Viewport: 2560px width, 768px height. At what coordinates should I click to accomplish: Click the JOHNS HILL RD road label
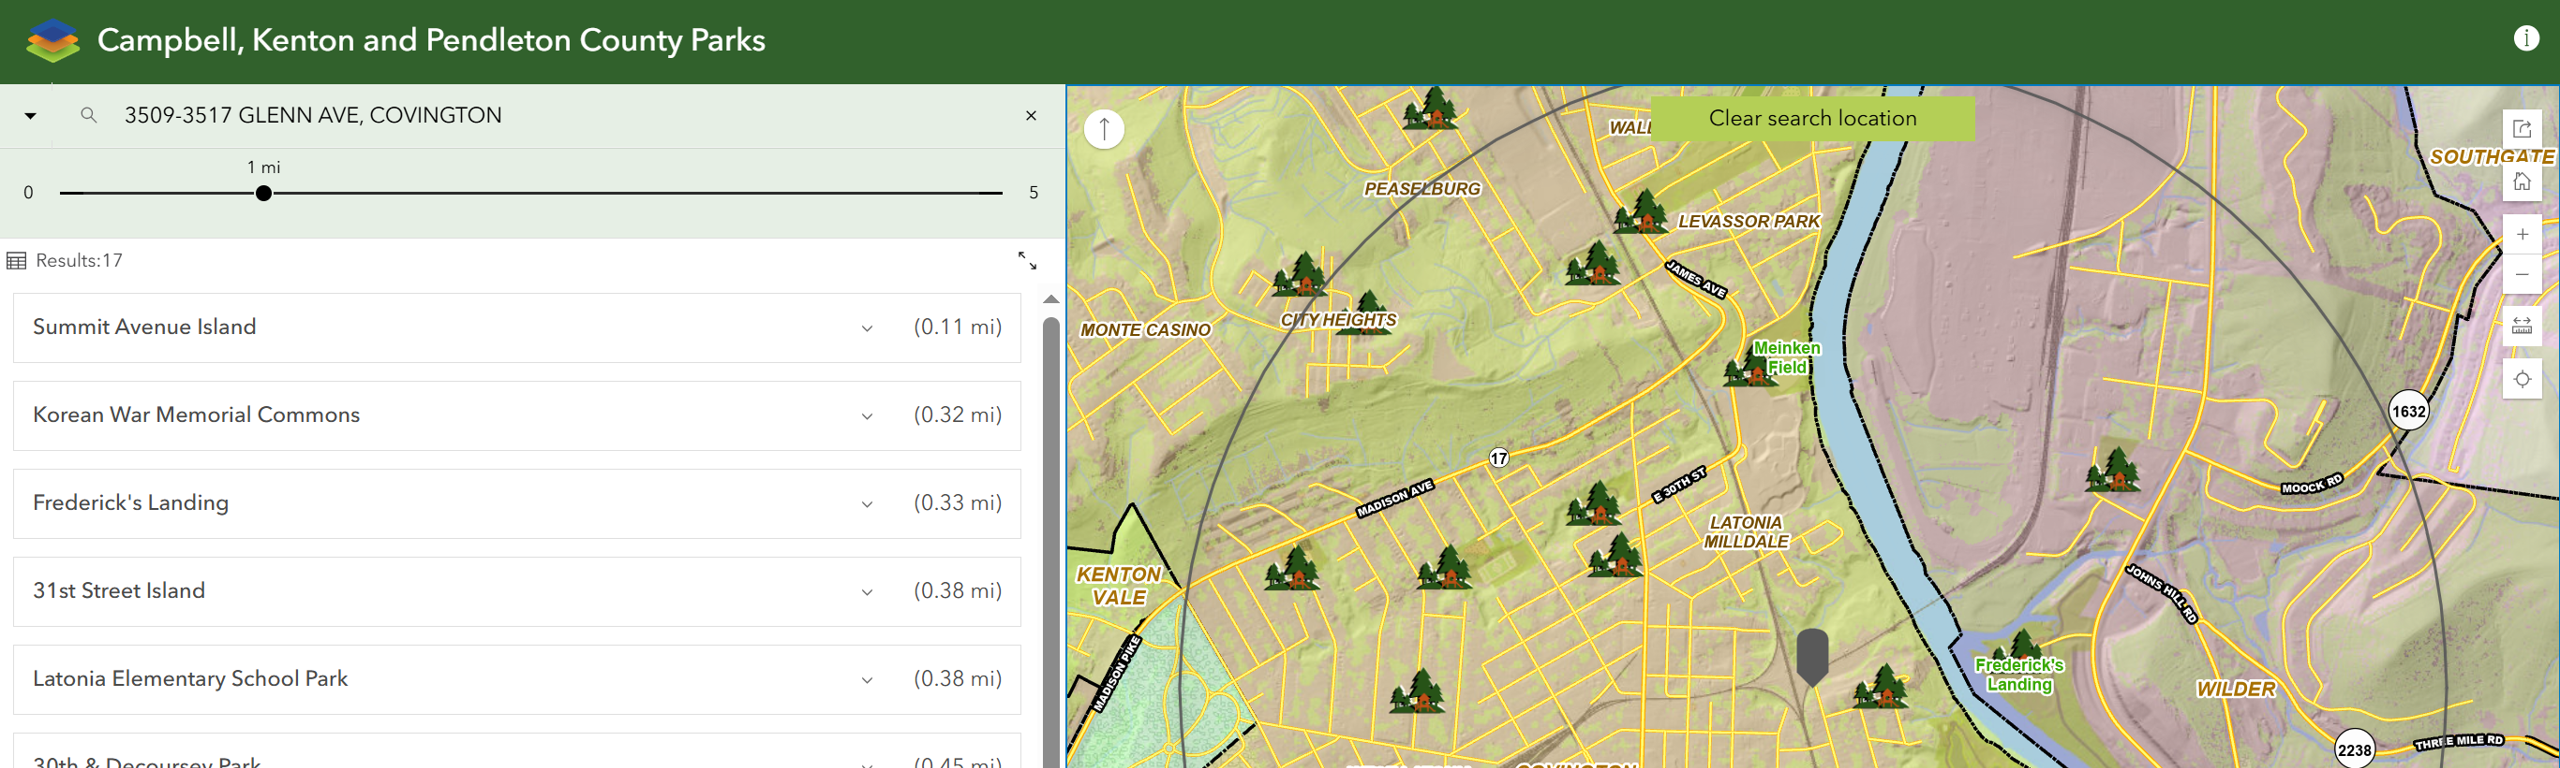(2162, 594)
